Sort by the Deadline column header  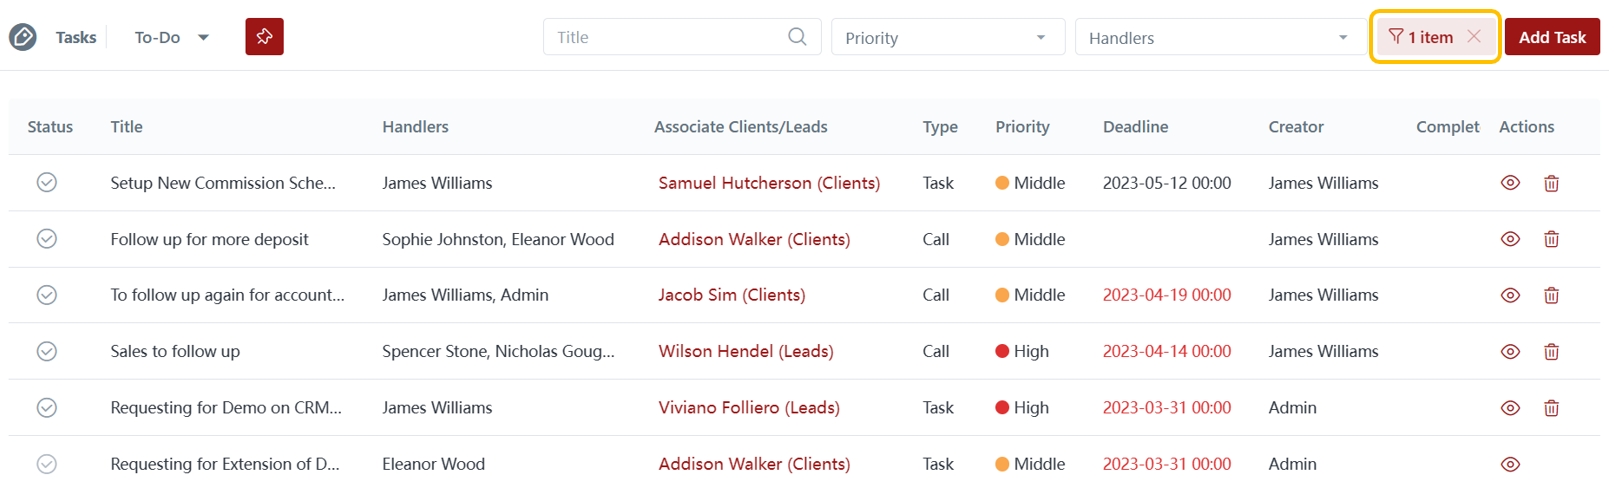click(1135, 127)
